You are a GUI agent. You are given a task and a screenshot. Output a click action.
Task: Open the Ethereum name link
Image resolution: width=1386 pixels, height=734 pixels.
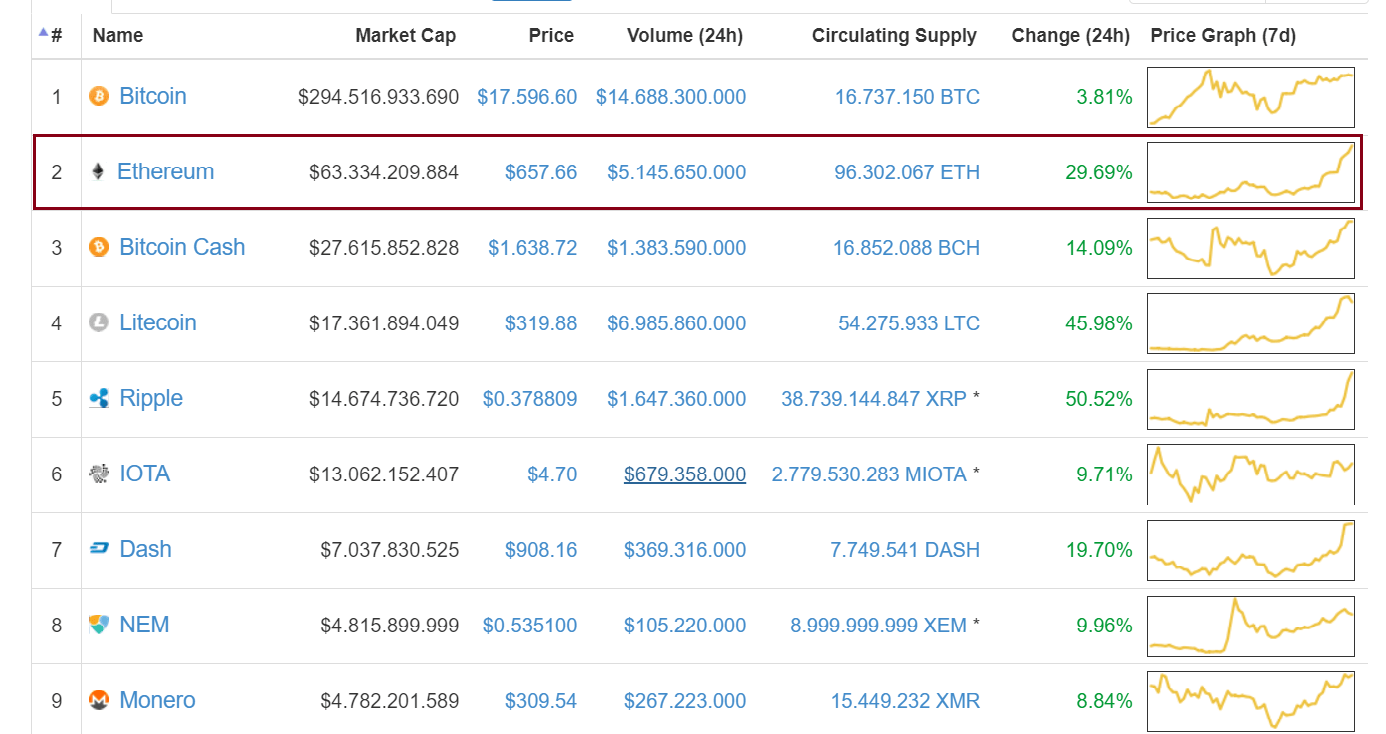[166, 172]
